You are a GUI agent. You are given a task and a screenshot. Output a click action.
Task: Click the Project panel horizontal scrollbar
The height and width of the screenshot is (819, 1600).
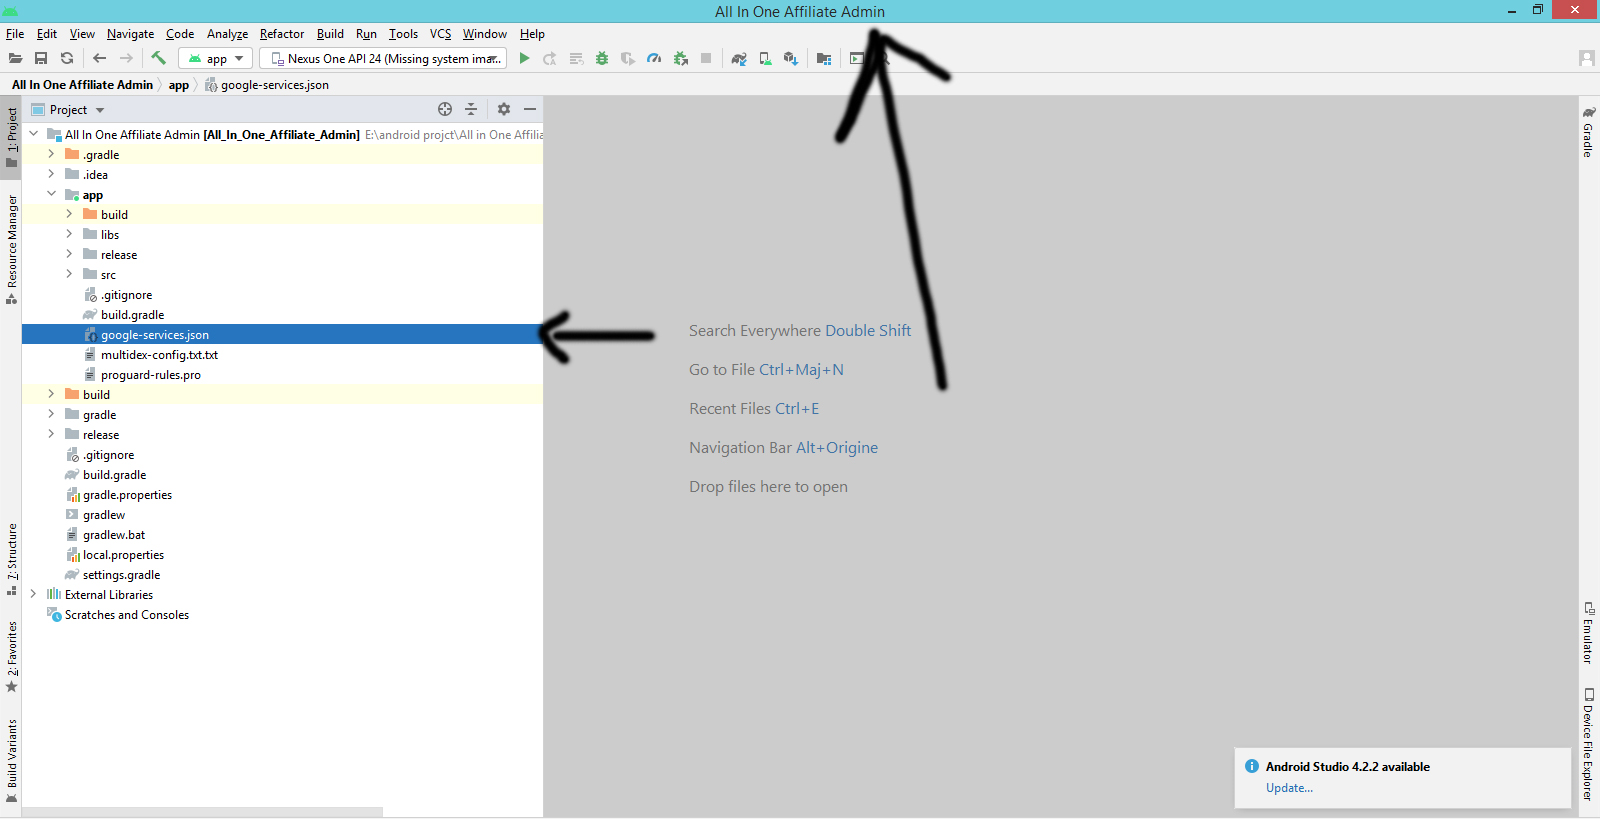coord(202,812)
